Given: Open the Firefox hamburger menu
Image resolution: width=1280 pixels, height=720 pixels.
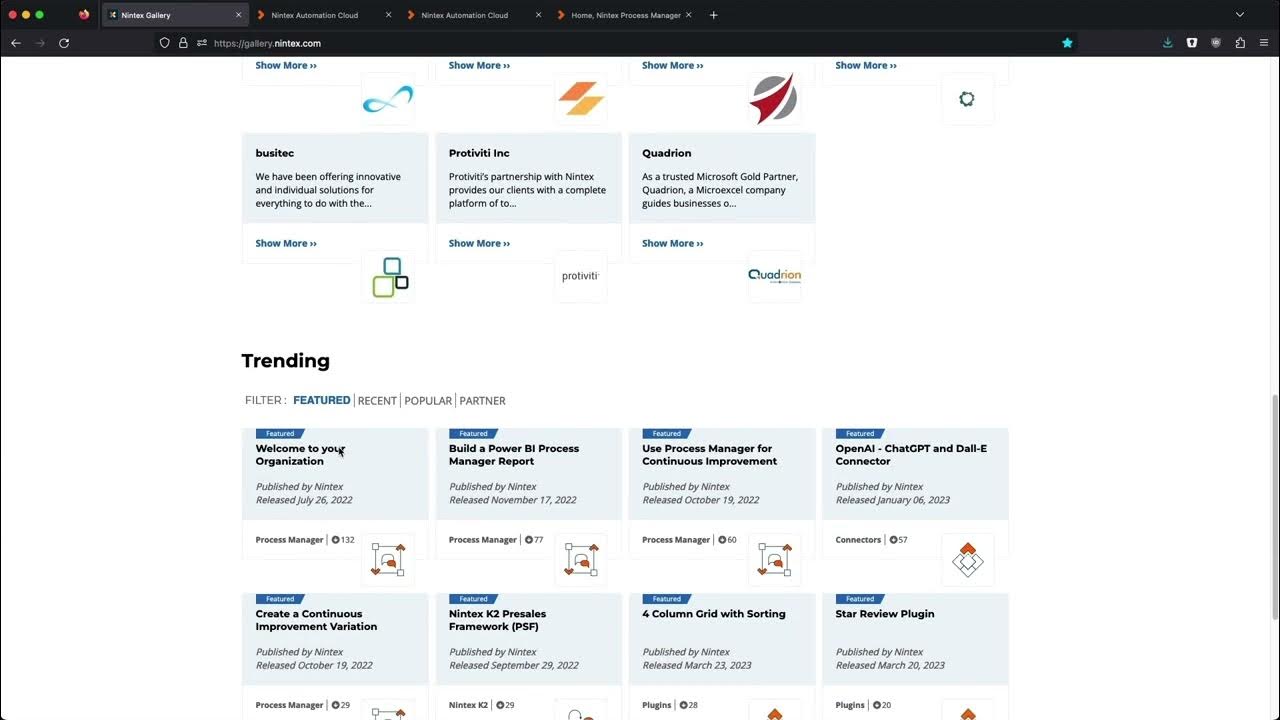Looking at the screenshot, I should pyautogui.click(x=1264, y=43).
